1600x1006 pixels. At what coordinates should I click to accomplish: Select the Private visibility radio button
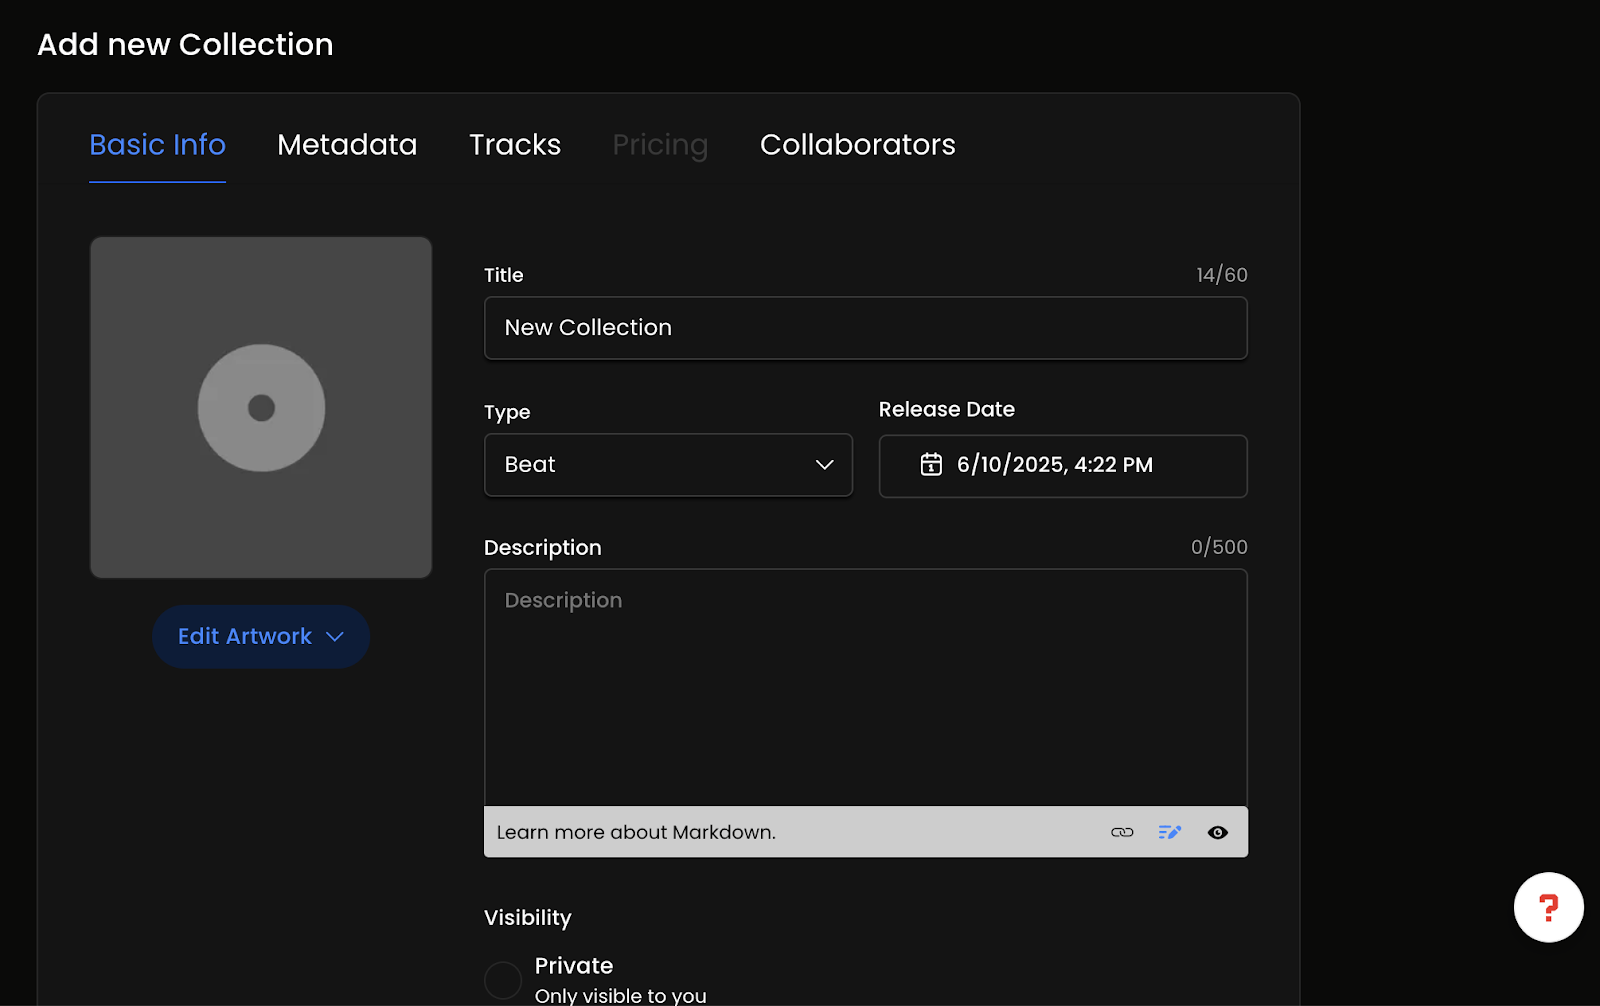tap(503, 980)
